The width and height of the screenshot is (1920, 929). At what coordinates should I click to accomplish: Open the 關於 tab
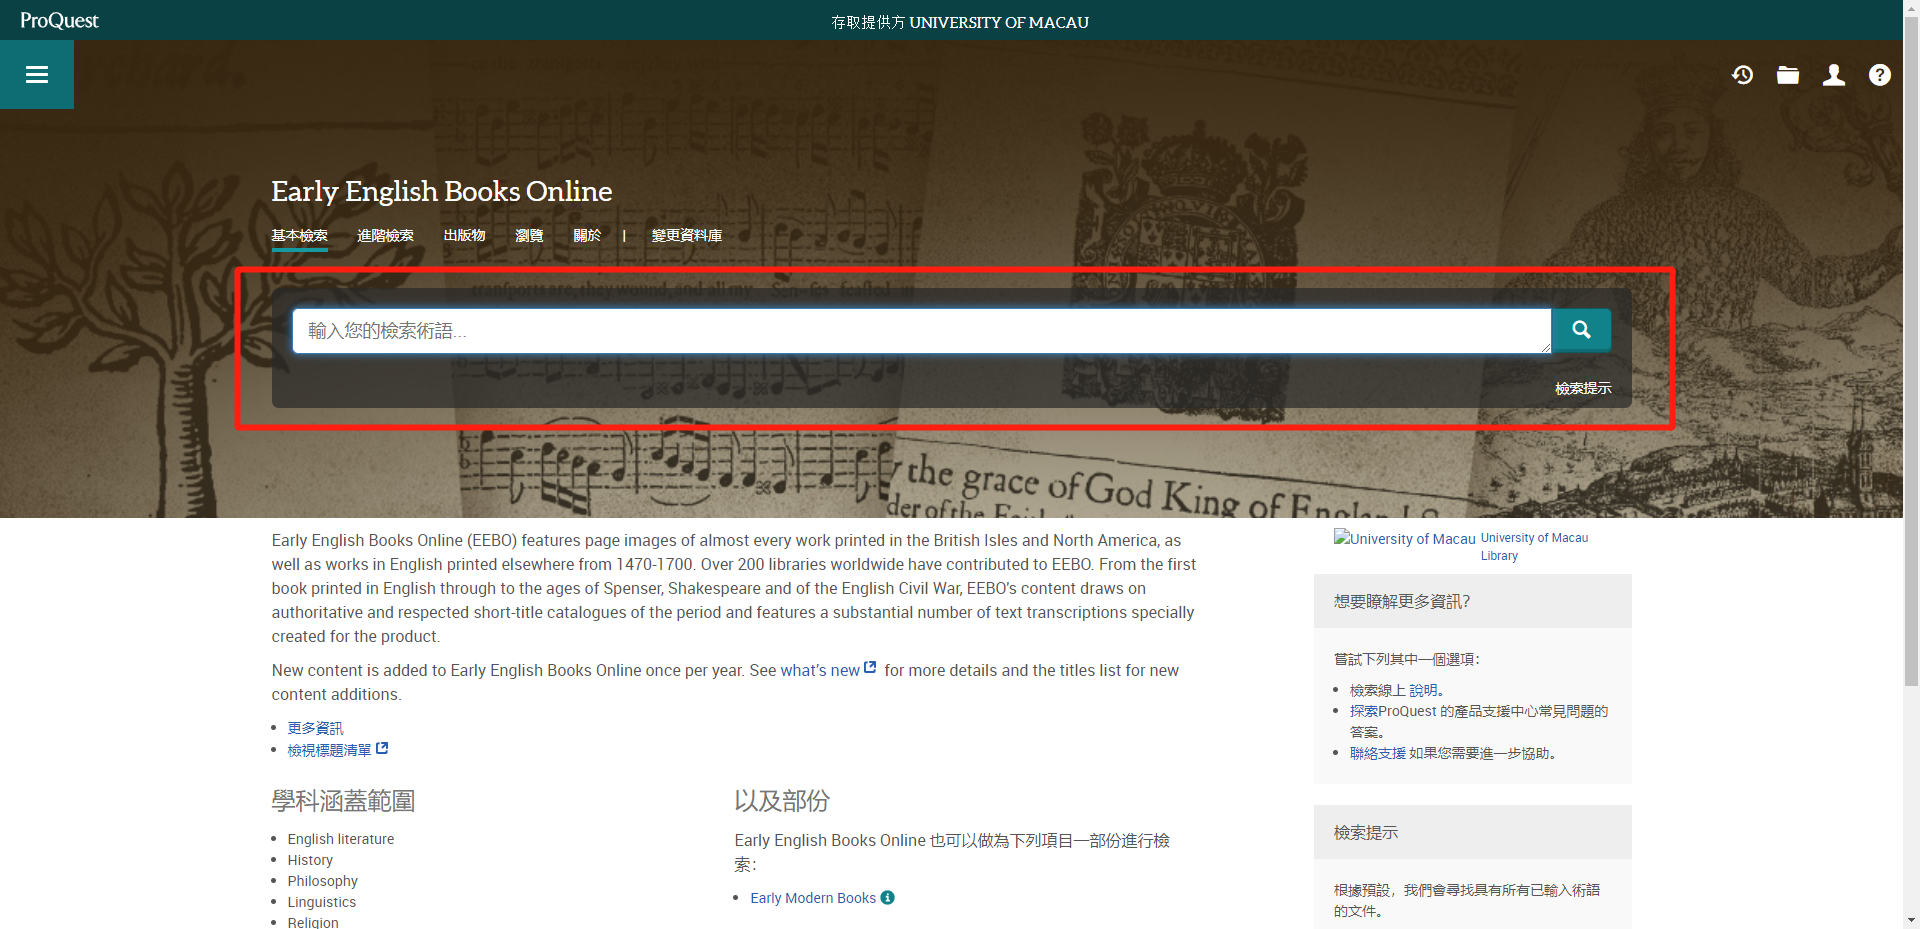click(x=588, y=236)
